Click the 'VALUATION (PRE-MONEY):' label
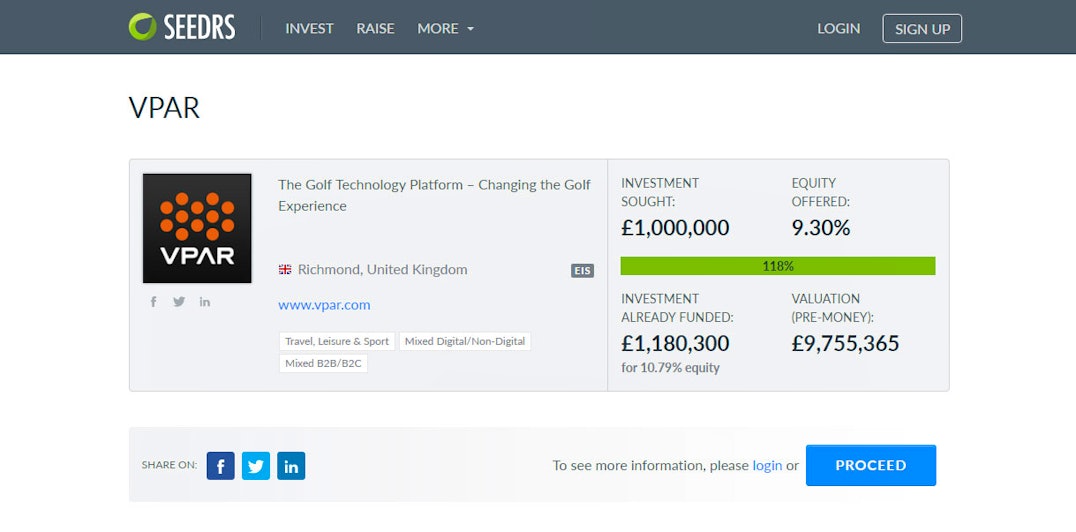The height and width of the screenshot is (532, 1076). (832, 308)
